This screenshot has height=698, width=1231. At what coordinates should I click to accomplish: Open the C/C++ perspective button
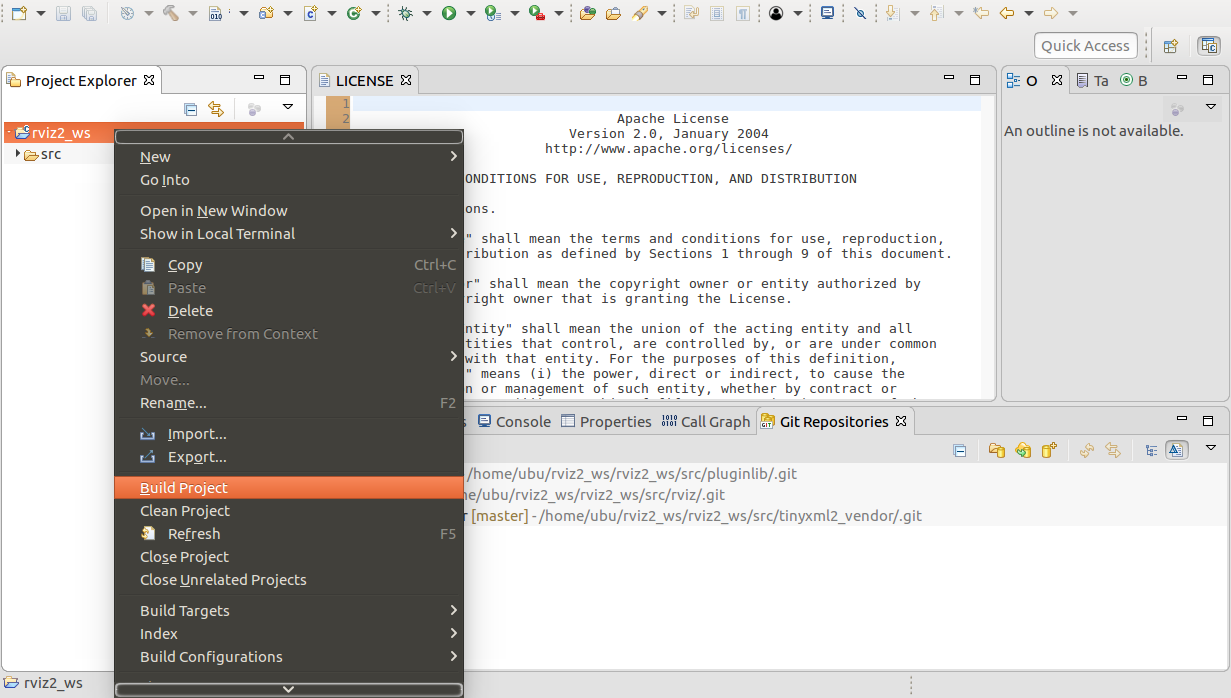pos(1209,46)
